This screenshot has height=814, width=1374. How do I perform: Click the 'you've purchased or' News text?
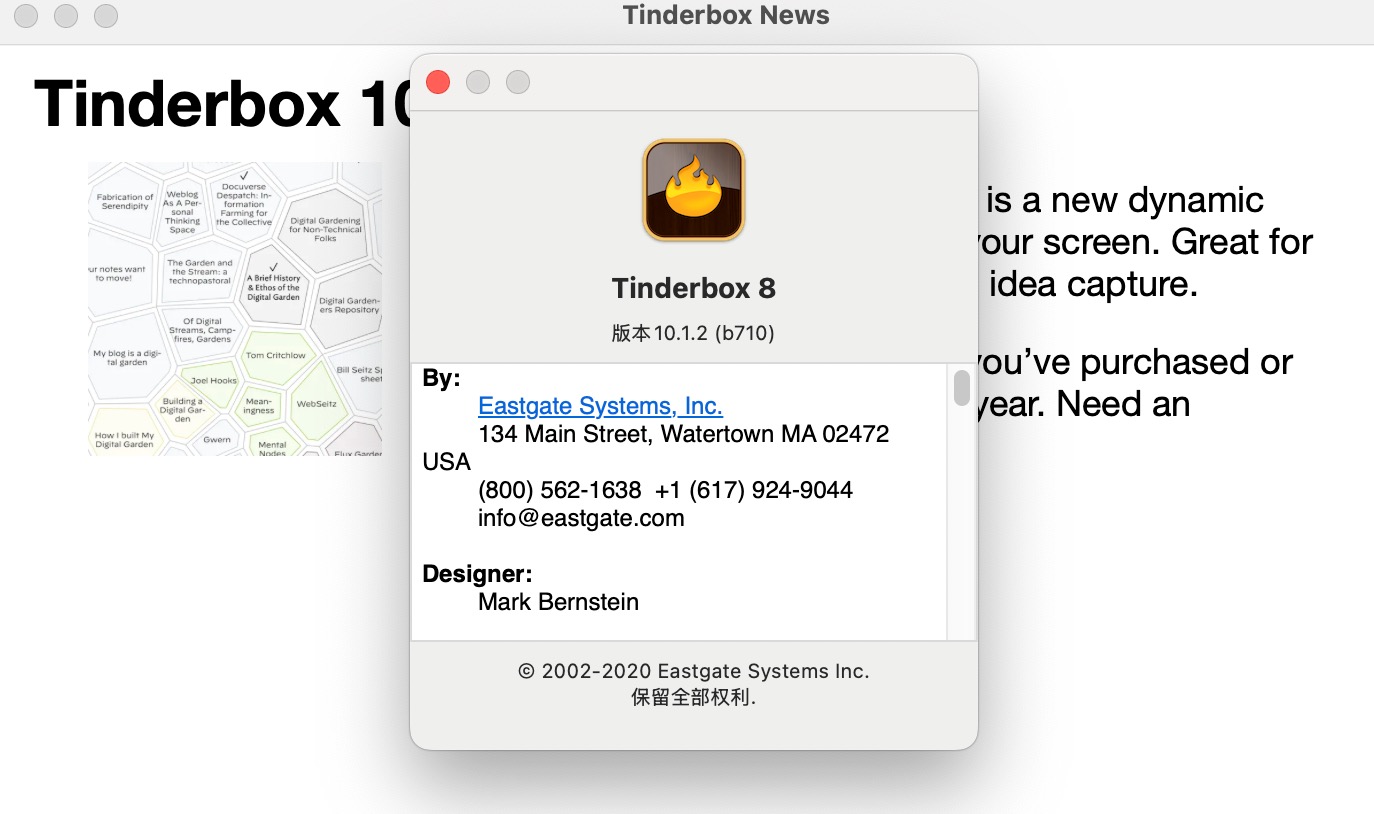point(1135,362)
